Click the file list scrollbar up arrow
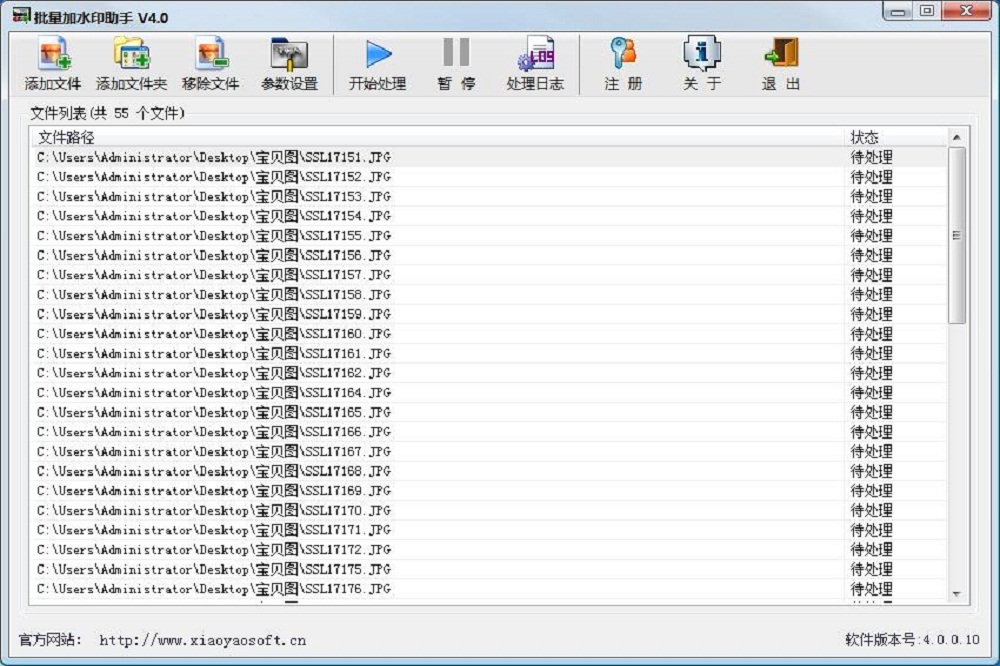The width and height of the screenshot is (1000, 666). coord(956,137)
